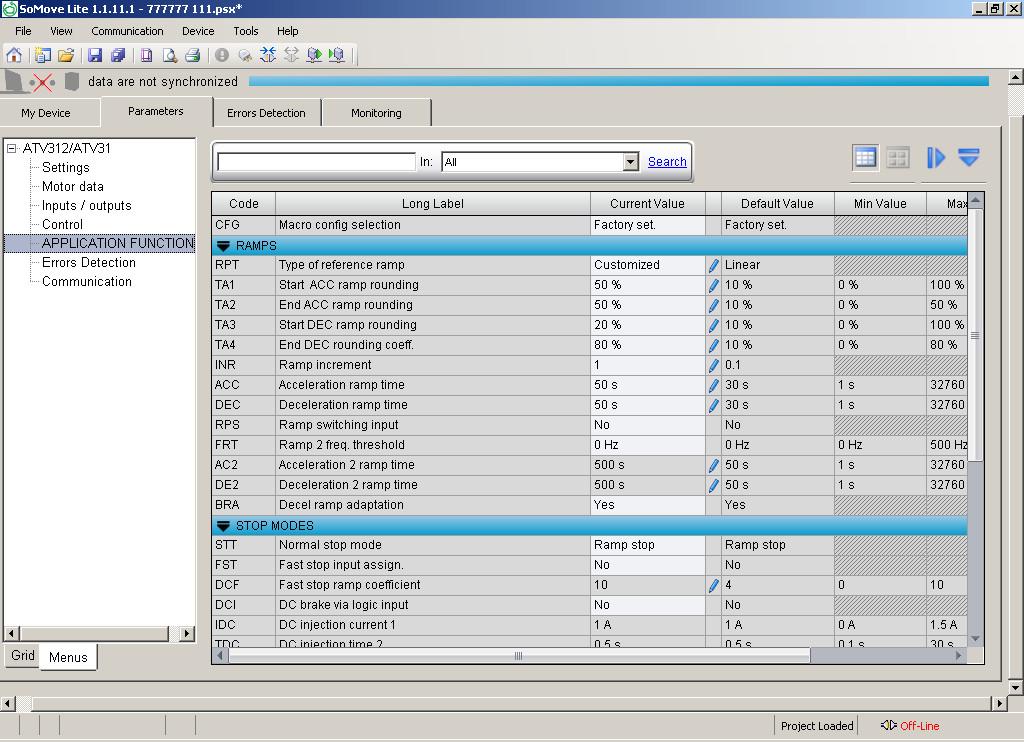Click the blue downward filter arrow icon
Viewport: 1024px width, 742px height.
tap(968, 157)
